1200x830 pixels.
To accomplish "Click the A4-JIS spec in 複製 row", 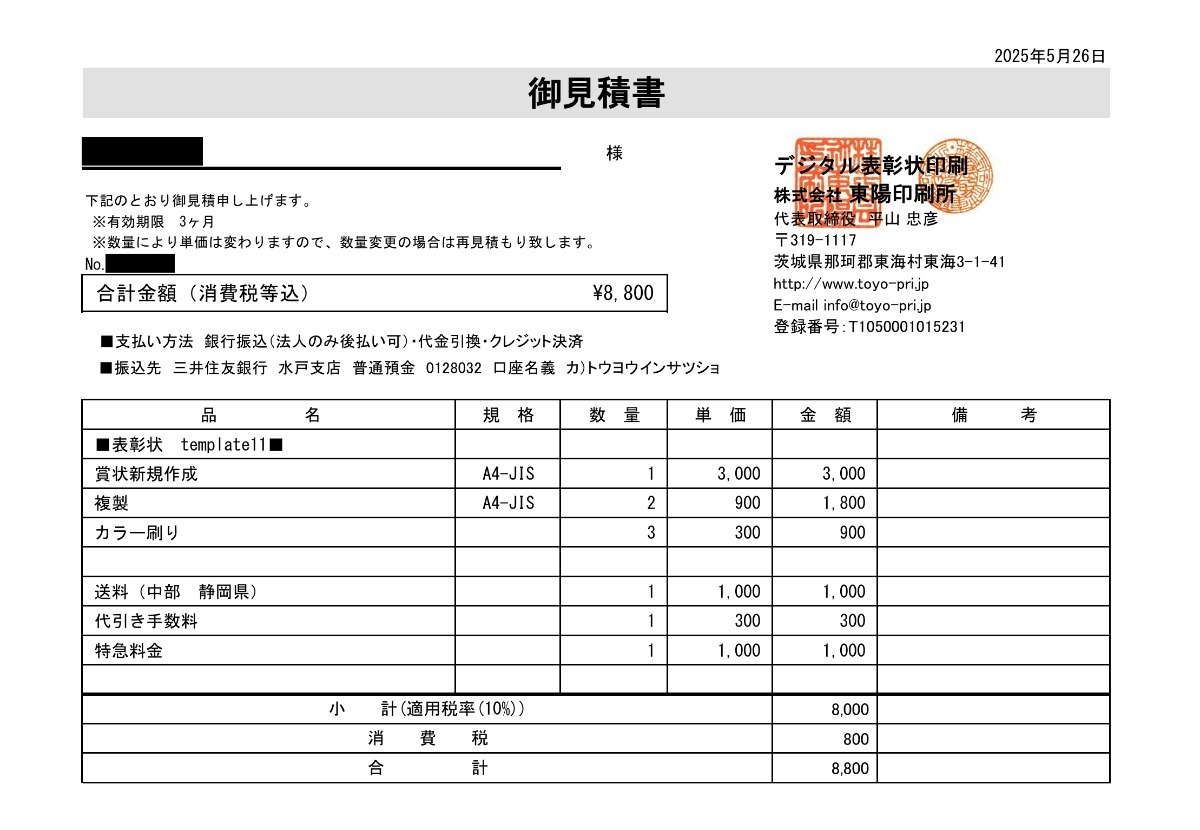I will (x=508, y=503).
